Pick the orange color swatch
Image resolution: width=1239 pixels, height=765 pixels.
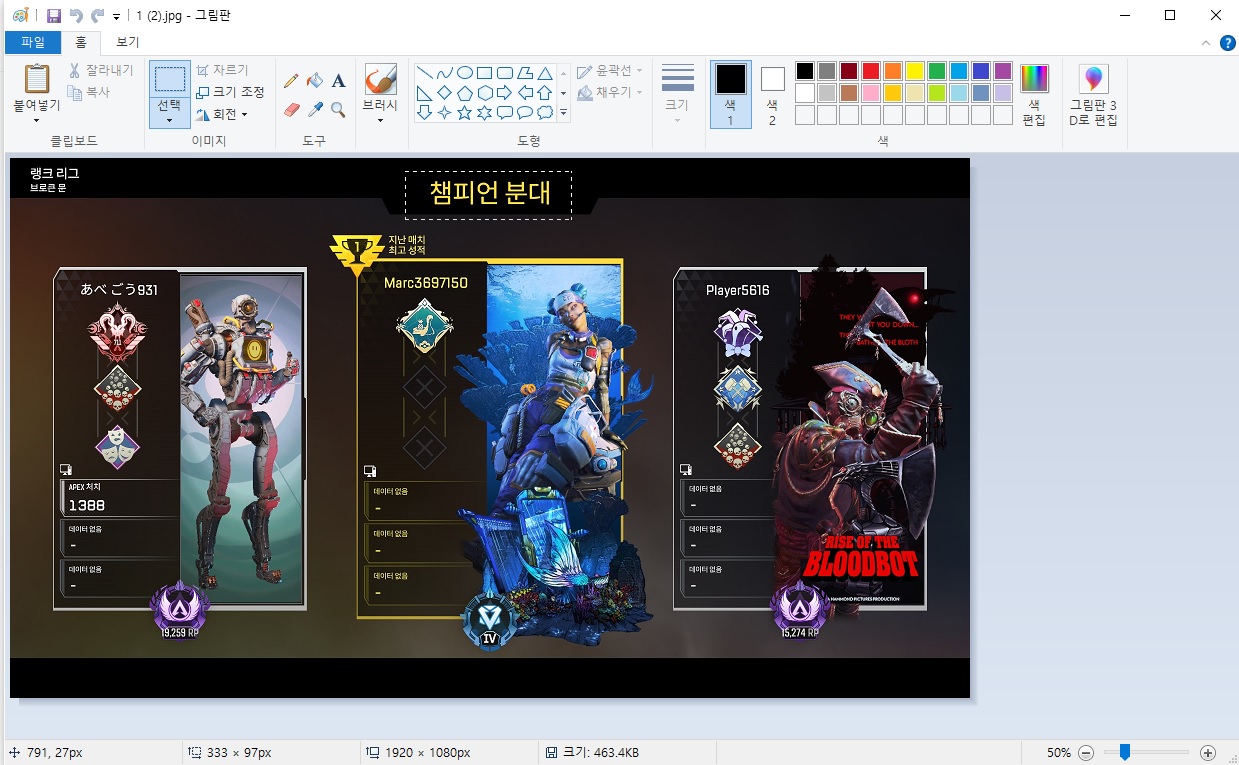click(x=892, y=71)
